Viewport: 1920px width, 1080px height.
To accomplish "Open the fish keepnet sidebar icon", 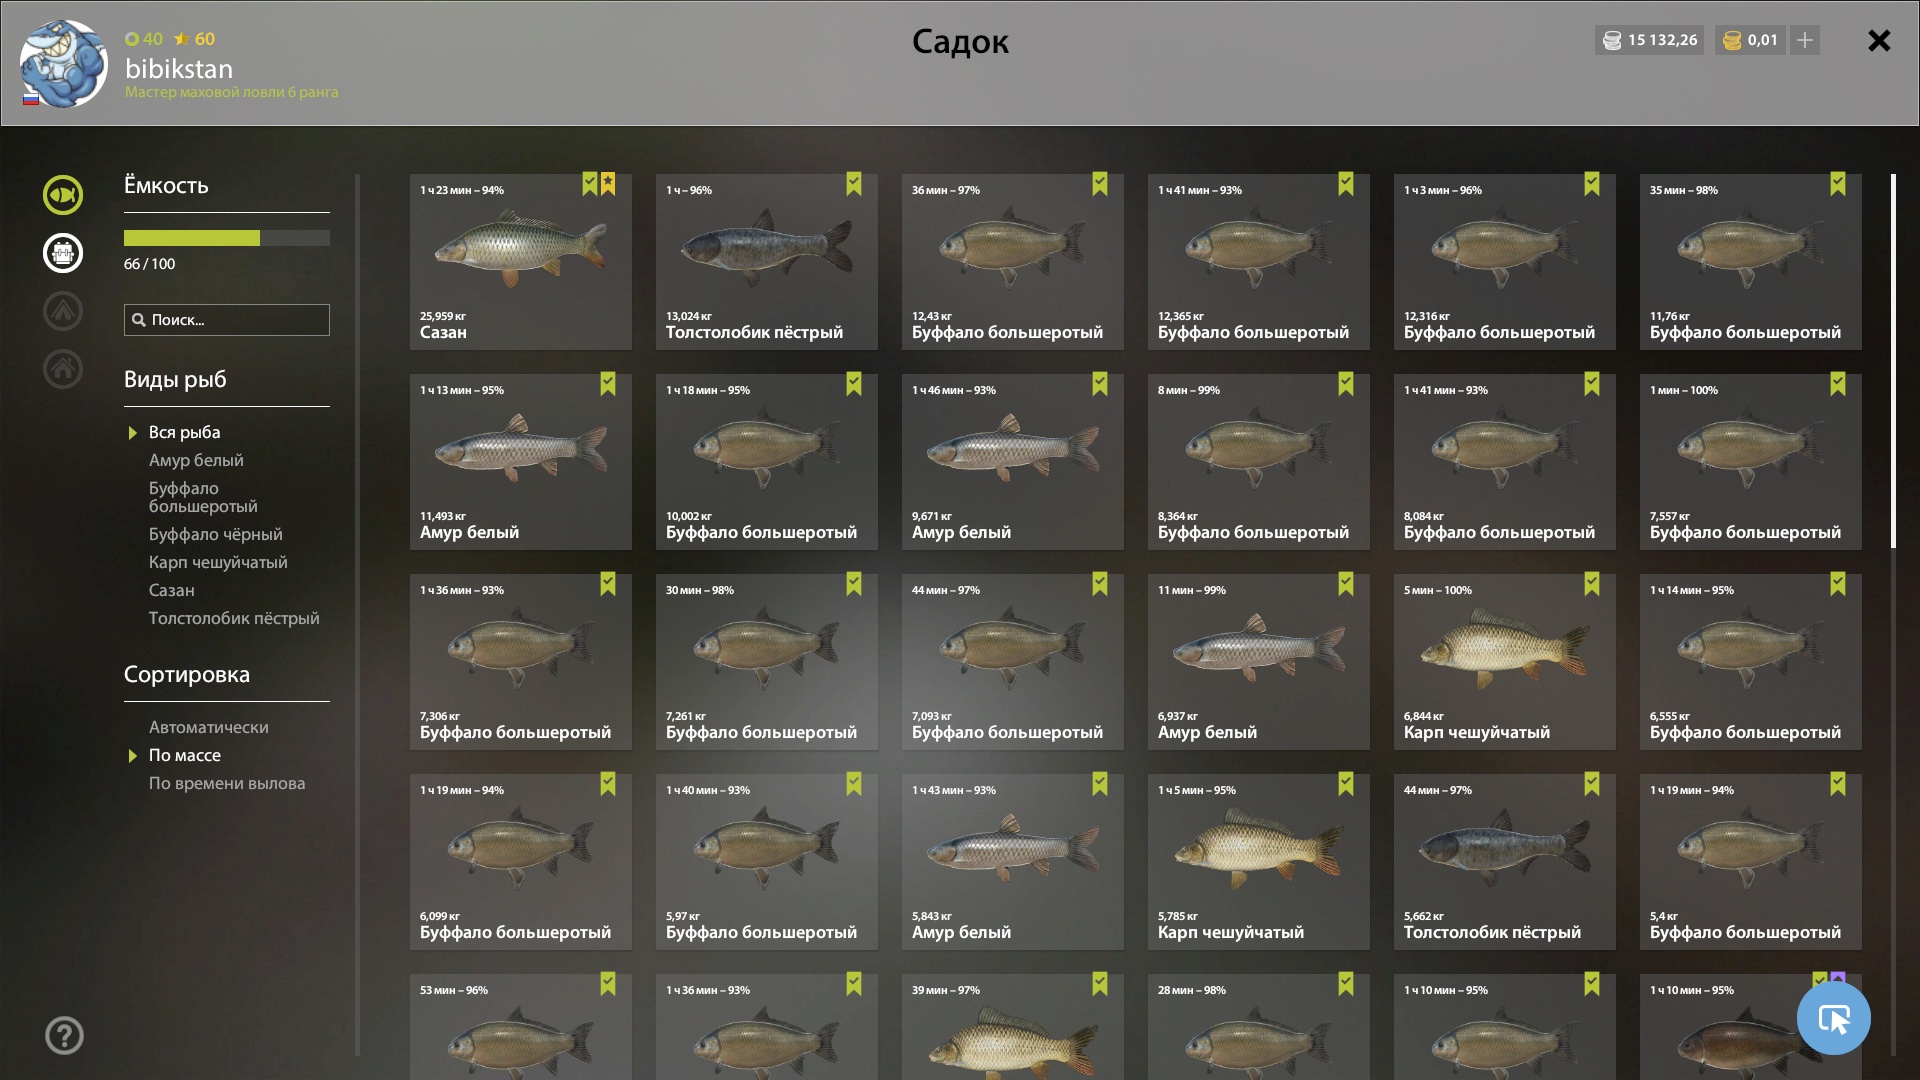I will point(63,195).
